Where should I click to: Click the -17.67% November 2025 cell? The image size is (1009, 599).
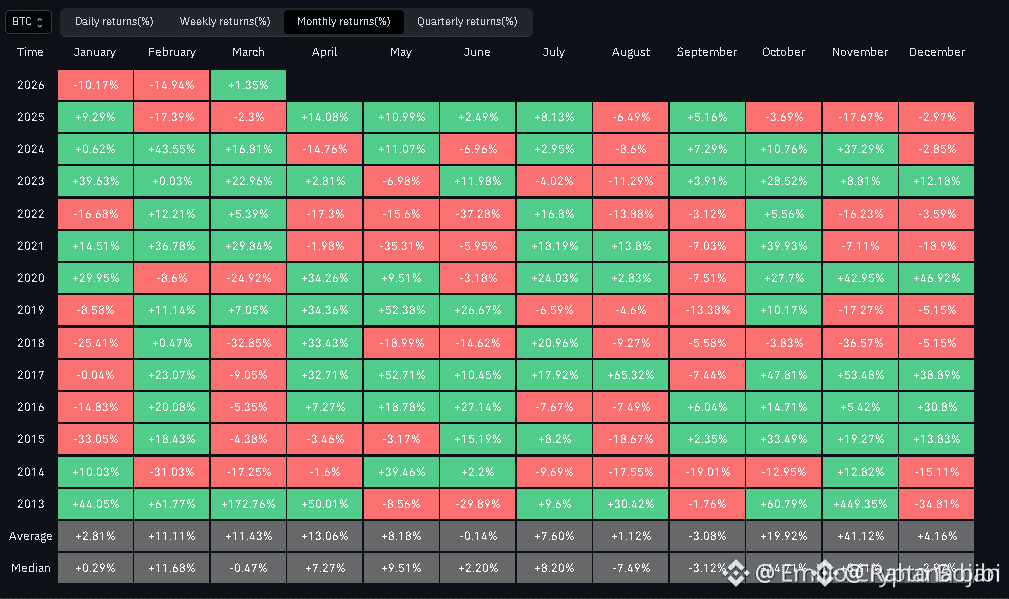point(860,117)
